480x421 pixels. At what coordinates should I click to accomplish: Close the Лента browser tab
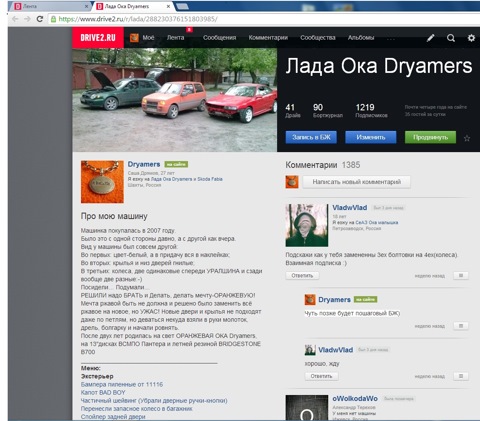click(x=87, y=6)
